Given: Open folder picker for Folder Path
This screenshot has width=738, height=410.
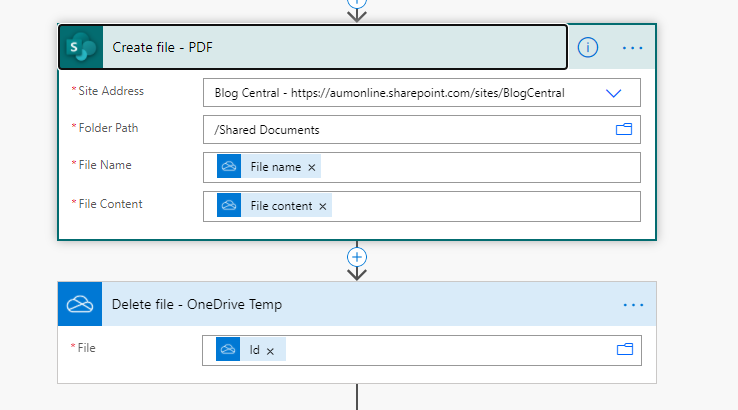Looking at the screenshot, I should tap(624, 129).
